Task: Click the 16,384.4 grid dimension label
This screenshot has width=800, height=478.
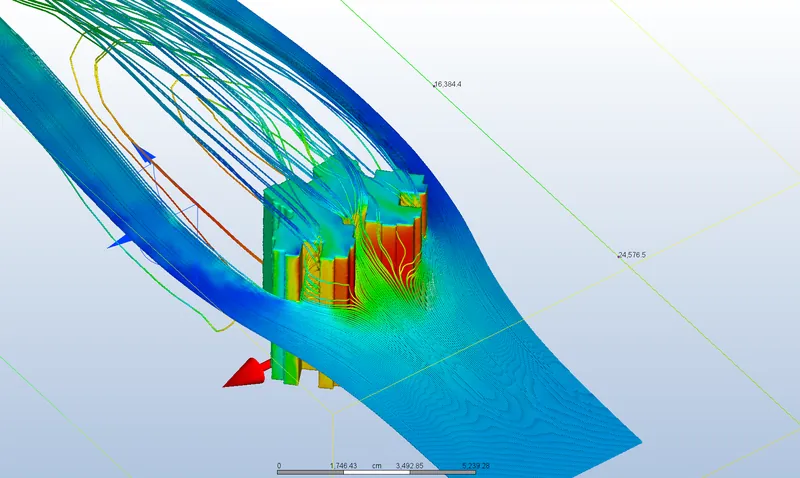Action: (448, 84)
